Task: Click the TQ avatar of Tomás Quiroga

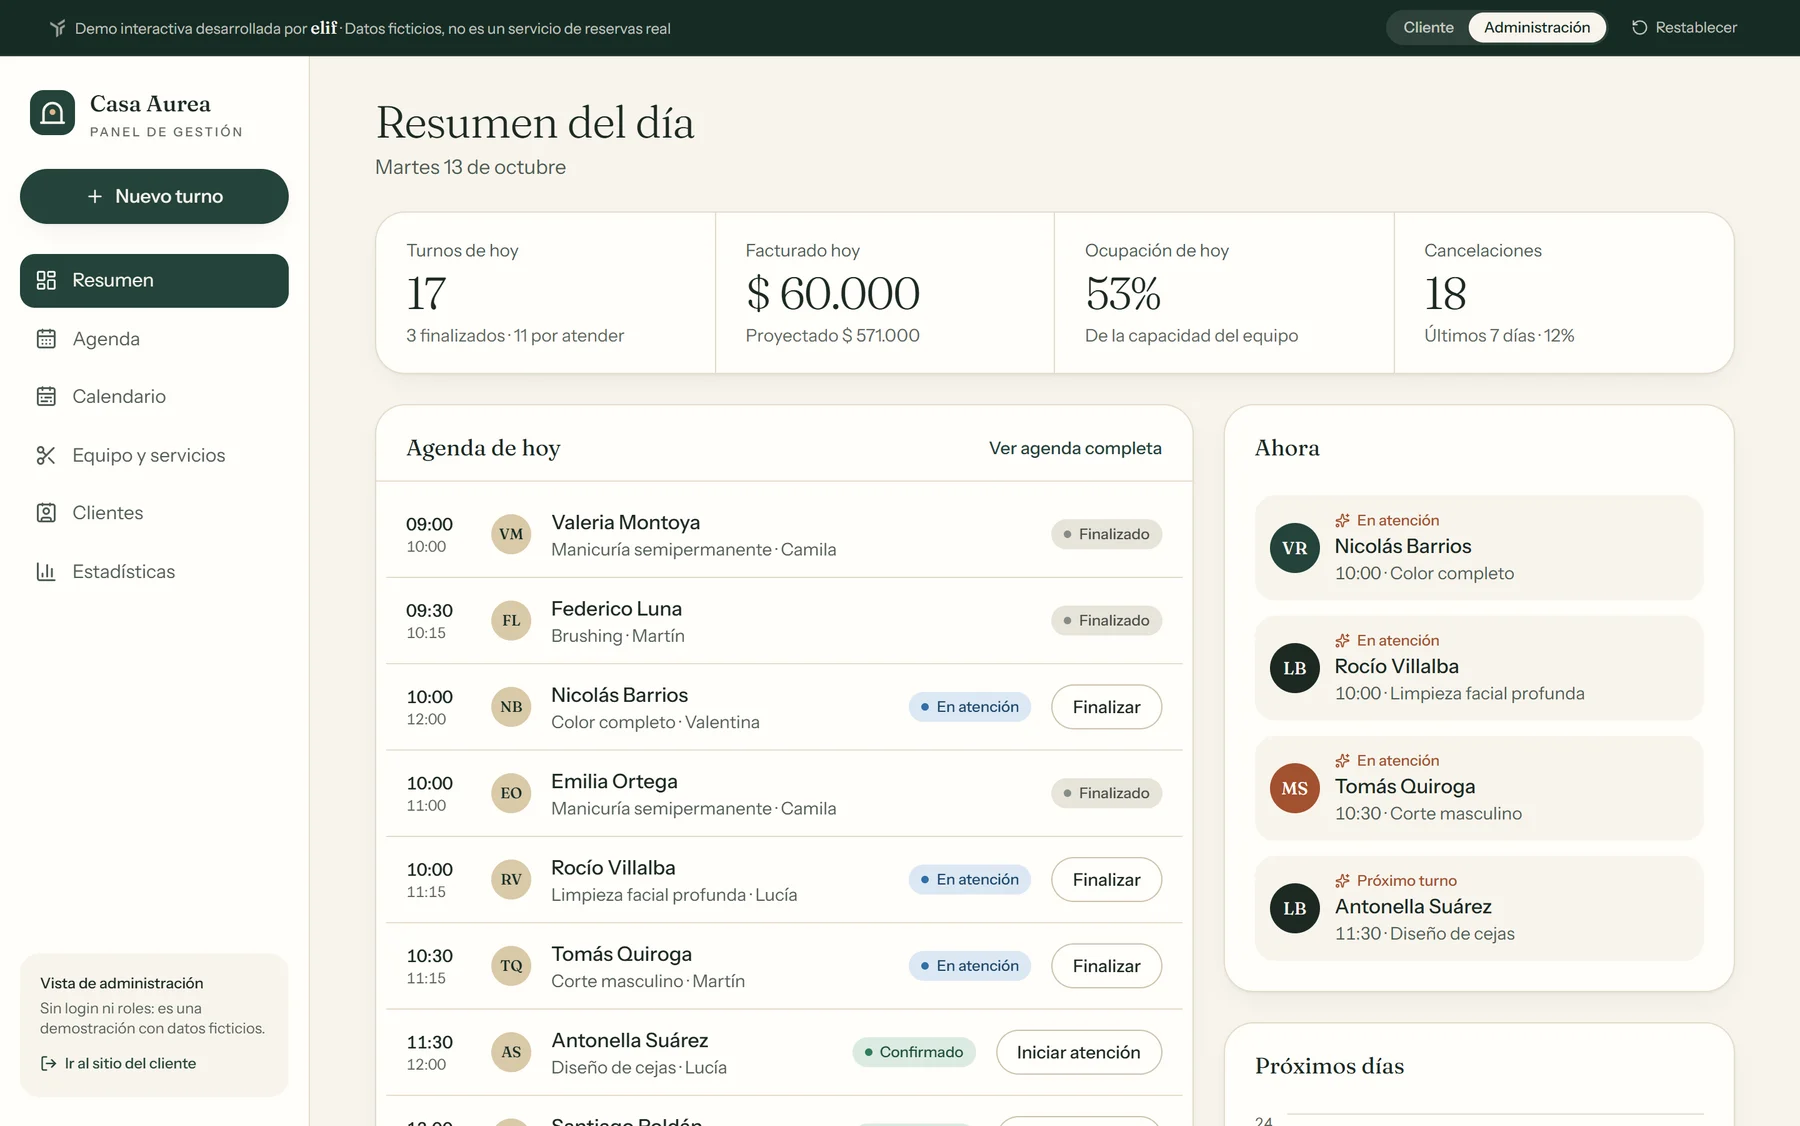Action: (x=511, y=966)
